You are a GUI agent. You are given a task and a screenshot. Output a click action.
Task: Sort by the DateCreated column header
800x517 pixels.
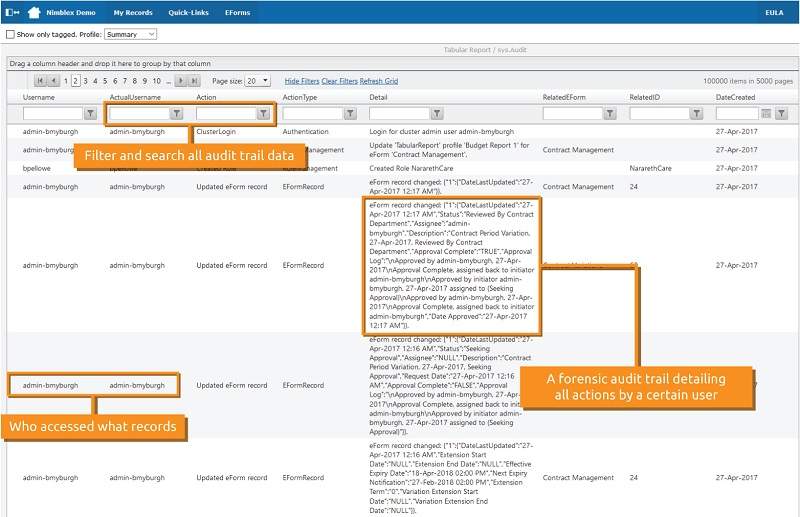735,97
